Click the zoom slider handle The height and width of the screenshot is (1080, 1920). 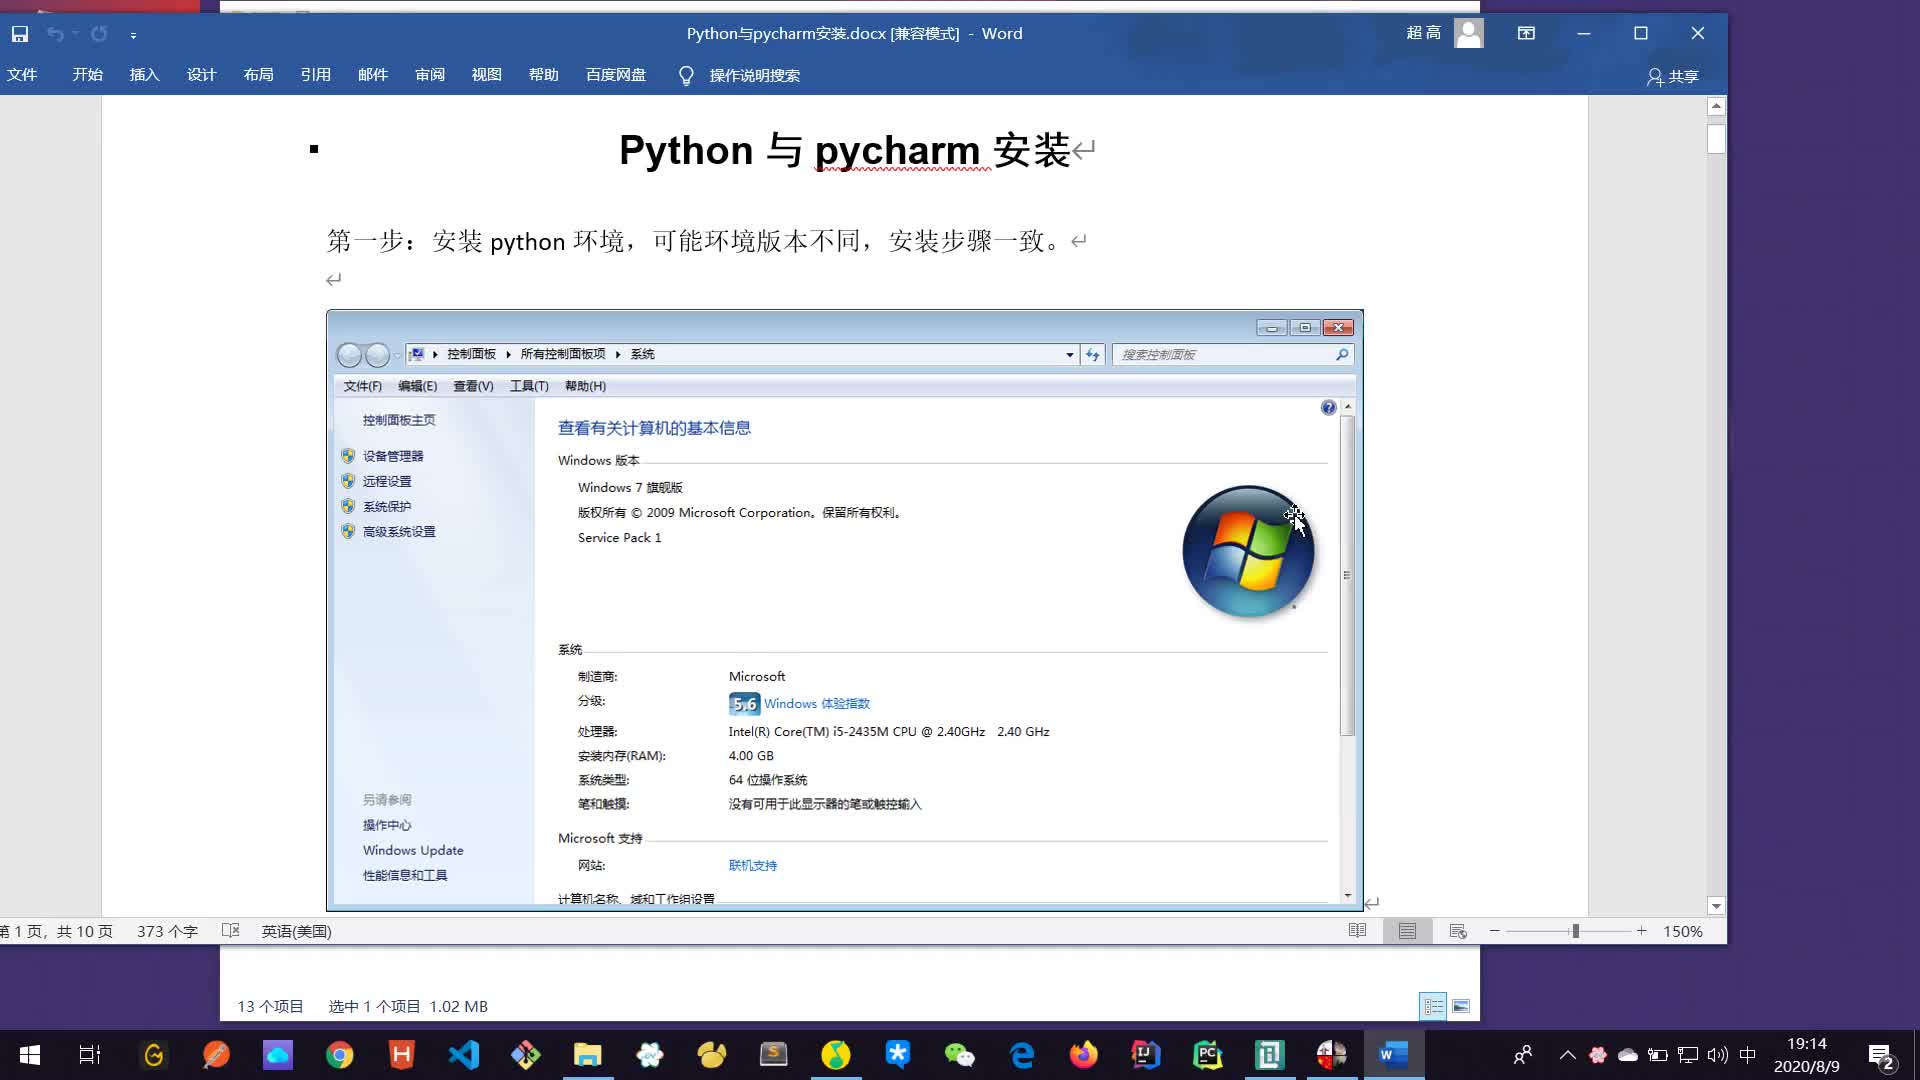pos(1575,931)
